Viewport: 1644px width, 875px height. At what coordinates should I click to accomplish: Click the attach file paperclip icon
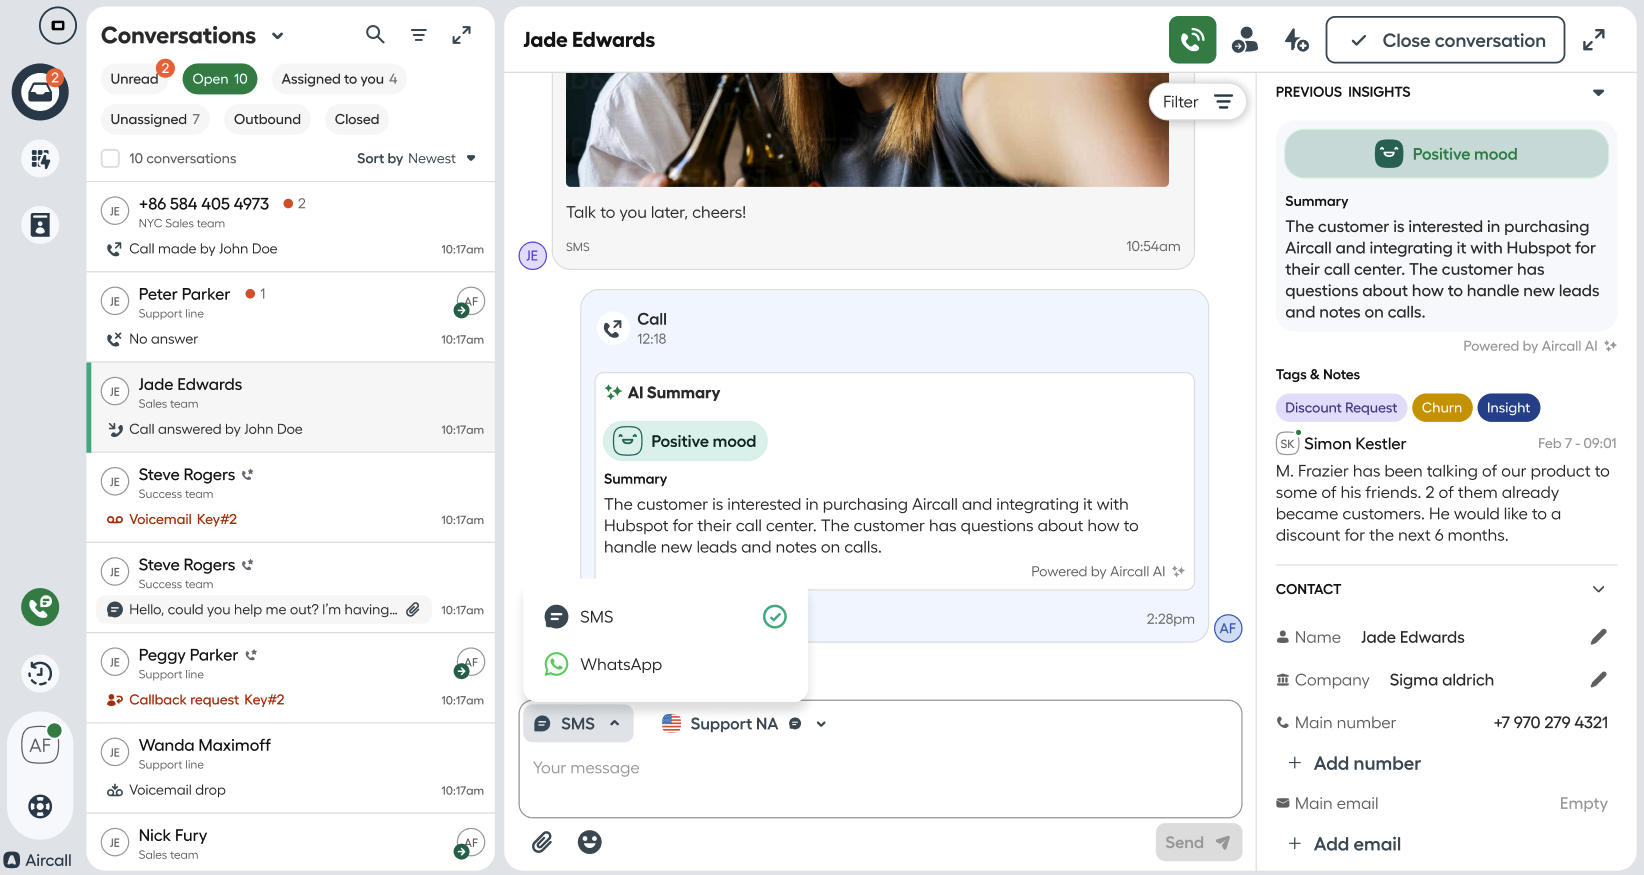coord(542,842)
